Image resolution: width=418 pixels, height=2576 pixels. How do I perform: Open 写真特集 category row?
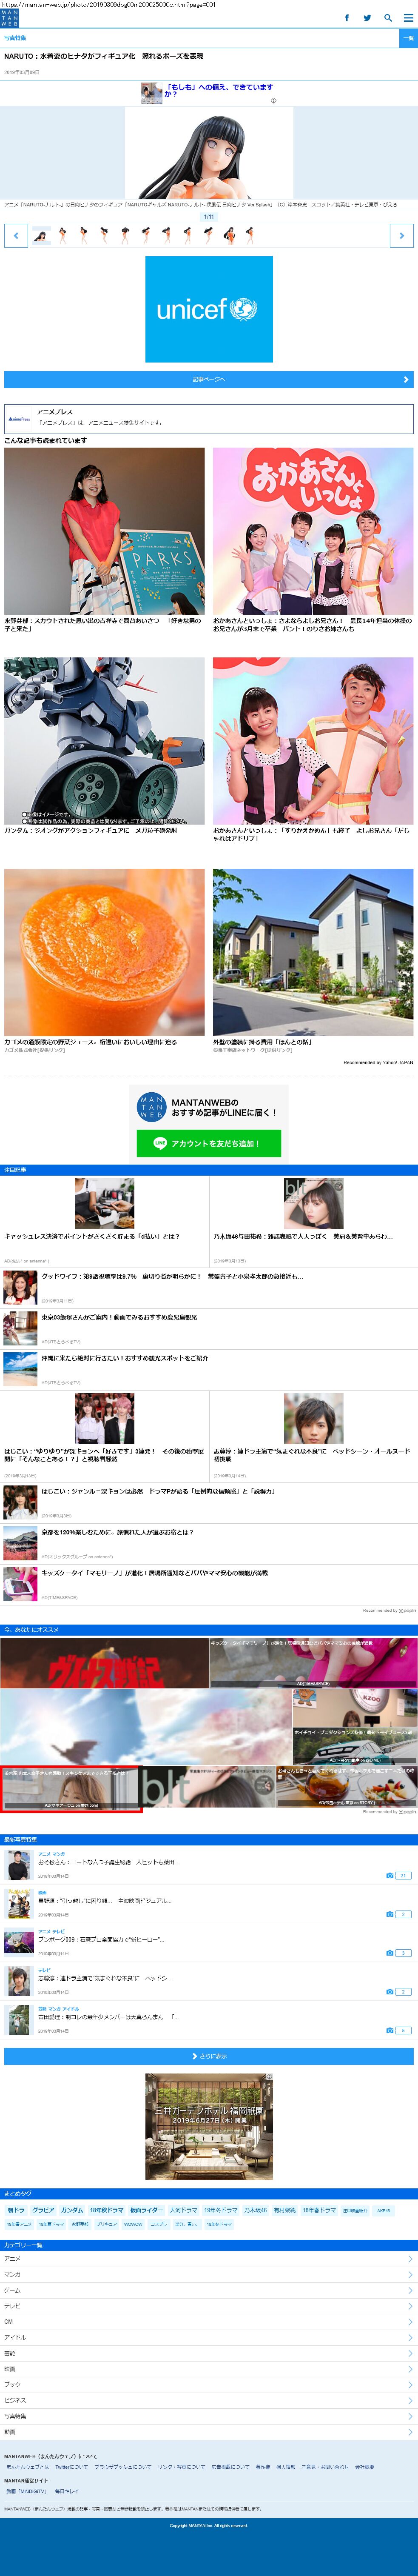click(209, 2416)
